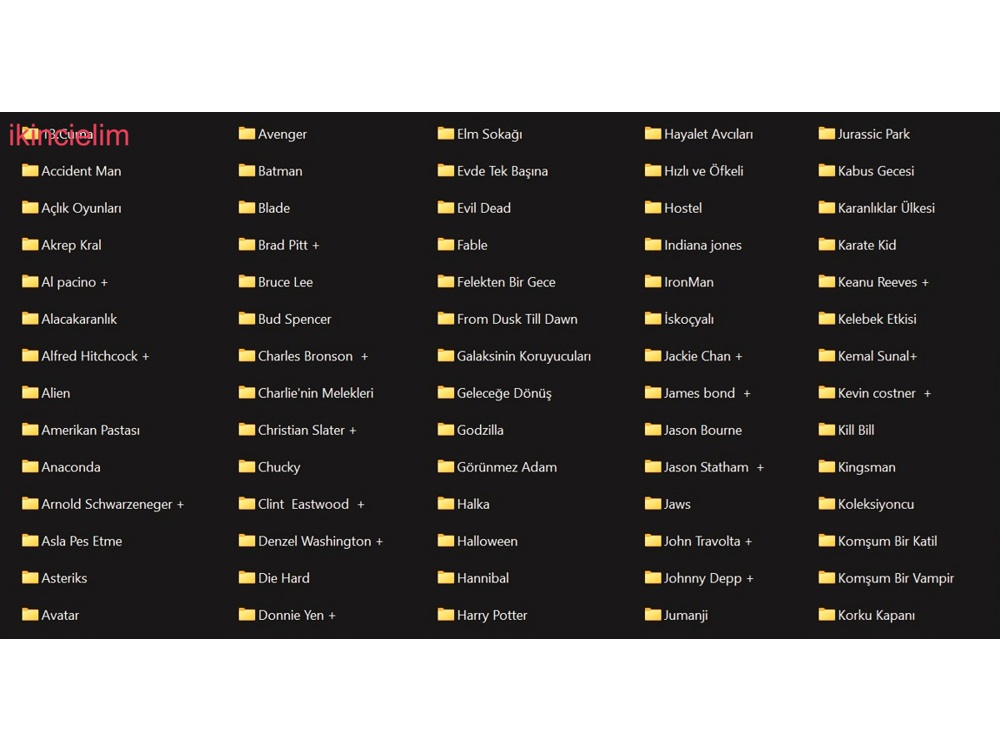This screenshot has height=750, width=1000.
Task: Open the Batman folder
Action: [279, 171]
